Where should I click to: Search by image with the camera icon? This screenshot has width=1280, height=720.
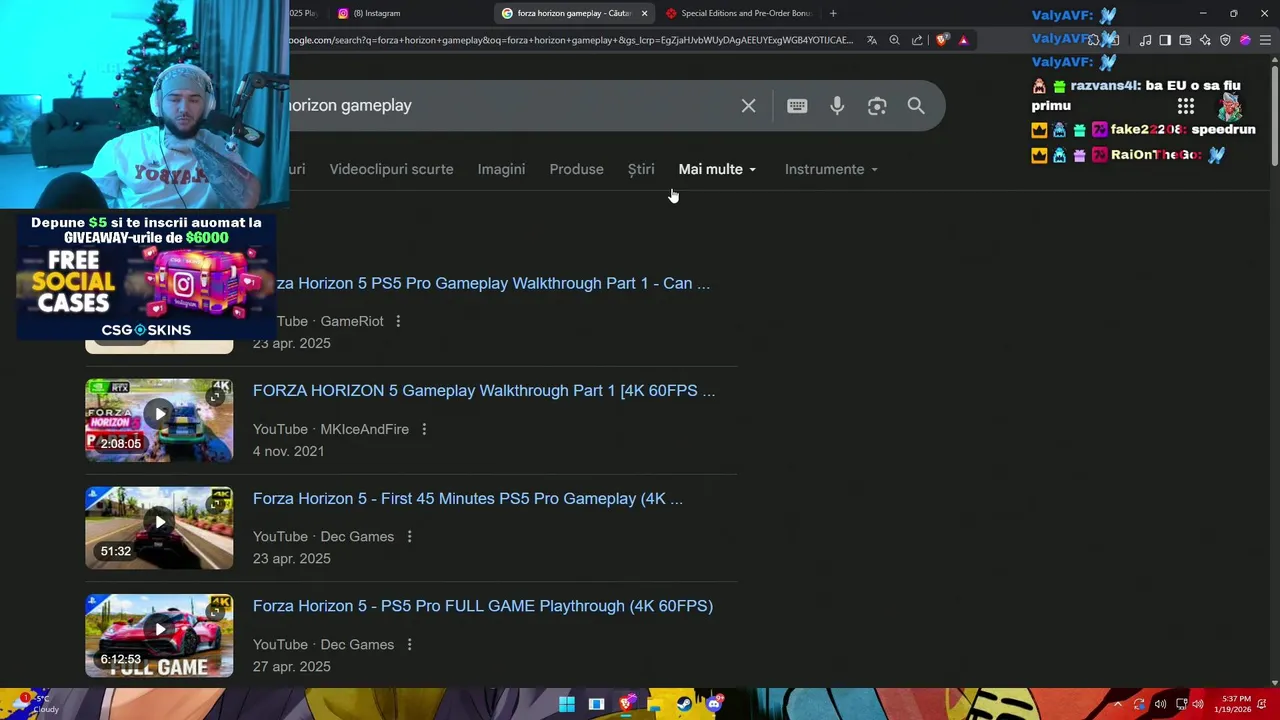pyautogui.click(x=877, y=106)
